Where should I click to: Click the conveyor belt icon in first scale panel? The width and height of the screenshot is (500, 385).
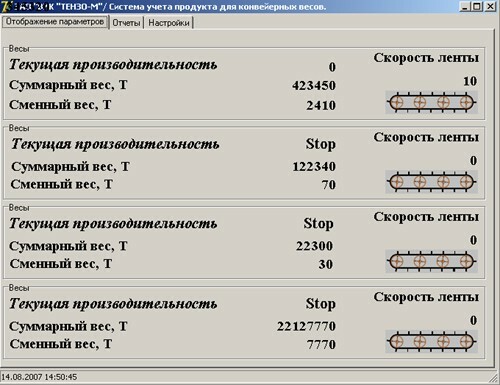[x=431, y=102]
